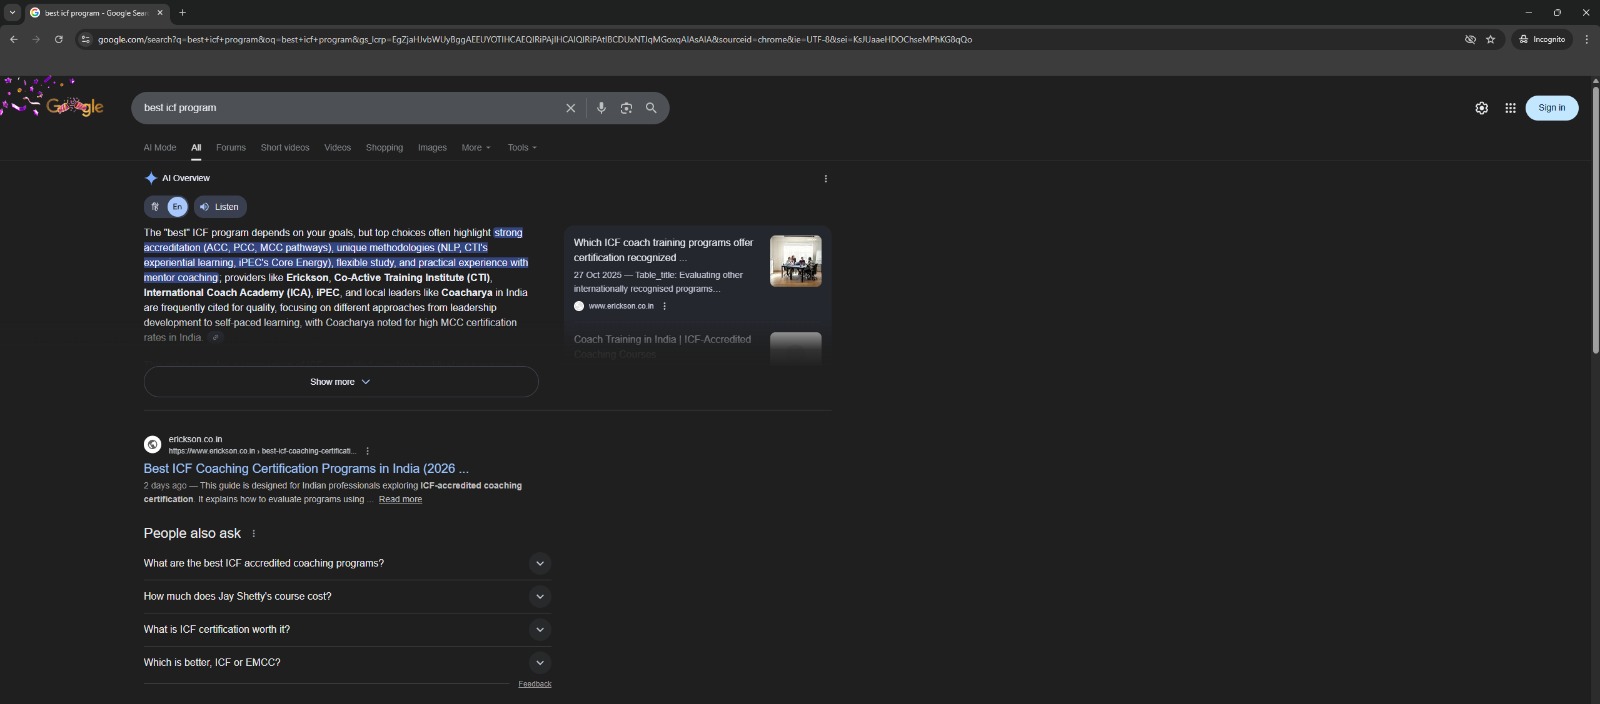The height and width of the screenshot is (704, 1600).
Task: Open AI Overview three-dot options
Action: (825, 179)
